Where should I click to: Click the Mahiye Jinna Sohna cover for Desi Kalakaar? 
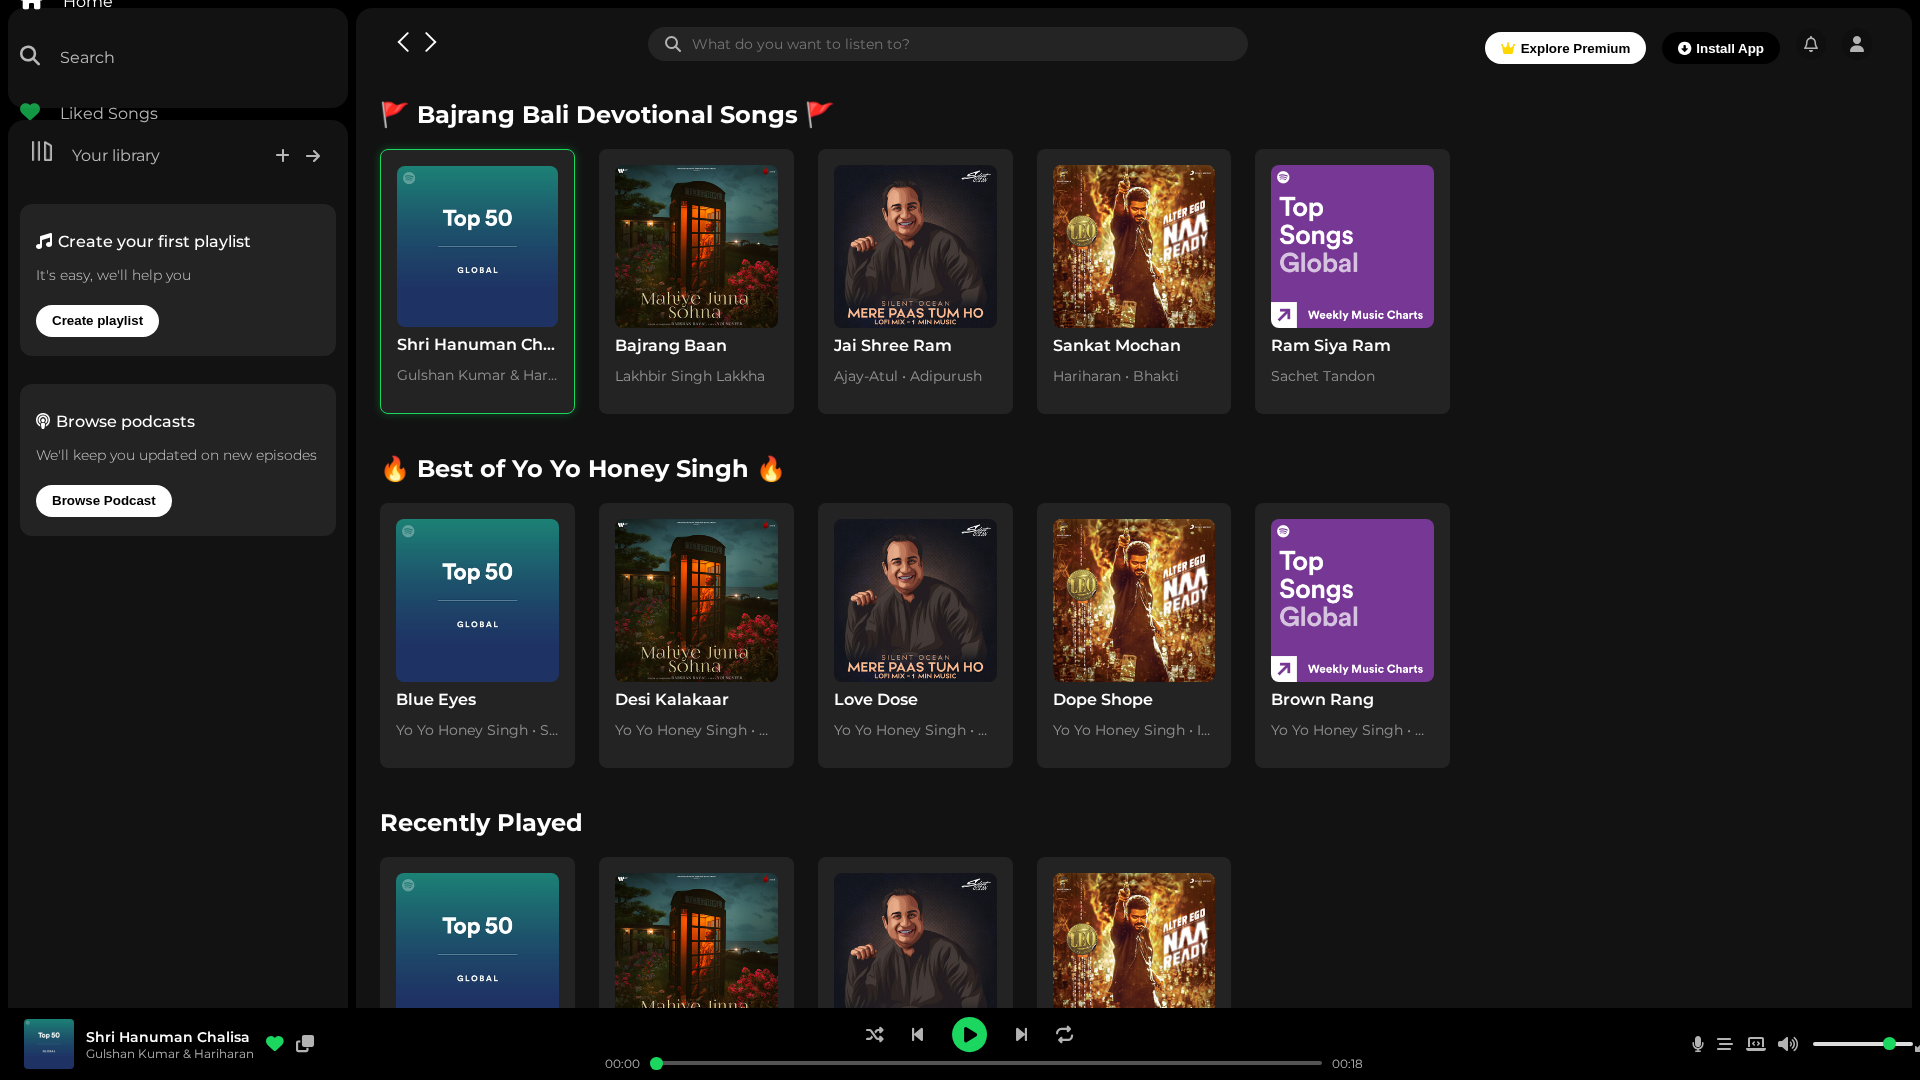(x=696, y=600)
